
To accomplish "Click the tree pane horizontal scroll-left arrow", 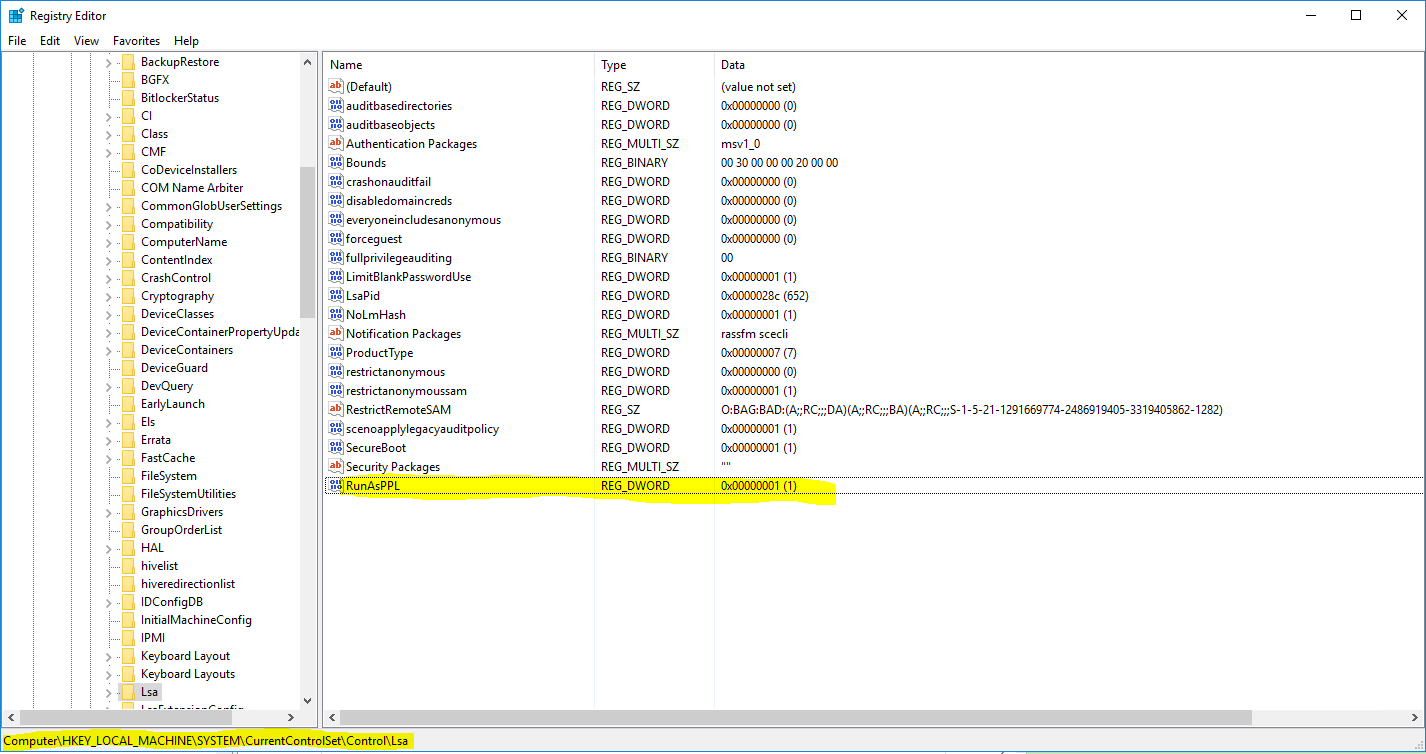I will pyautogui.click(x=11, y=717).
